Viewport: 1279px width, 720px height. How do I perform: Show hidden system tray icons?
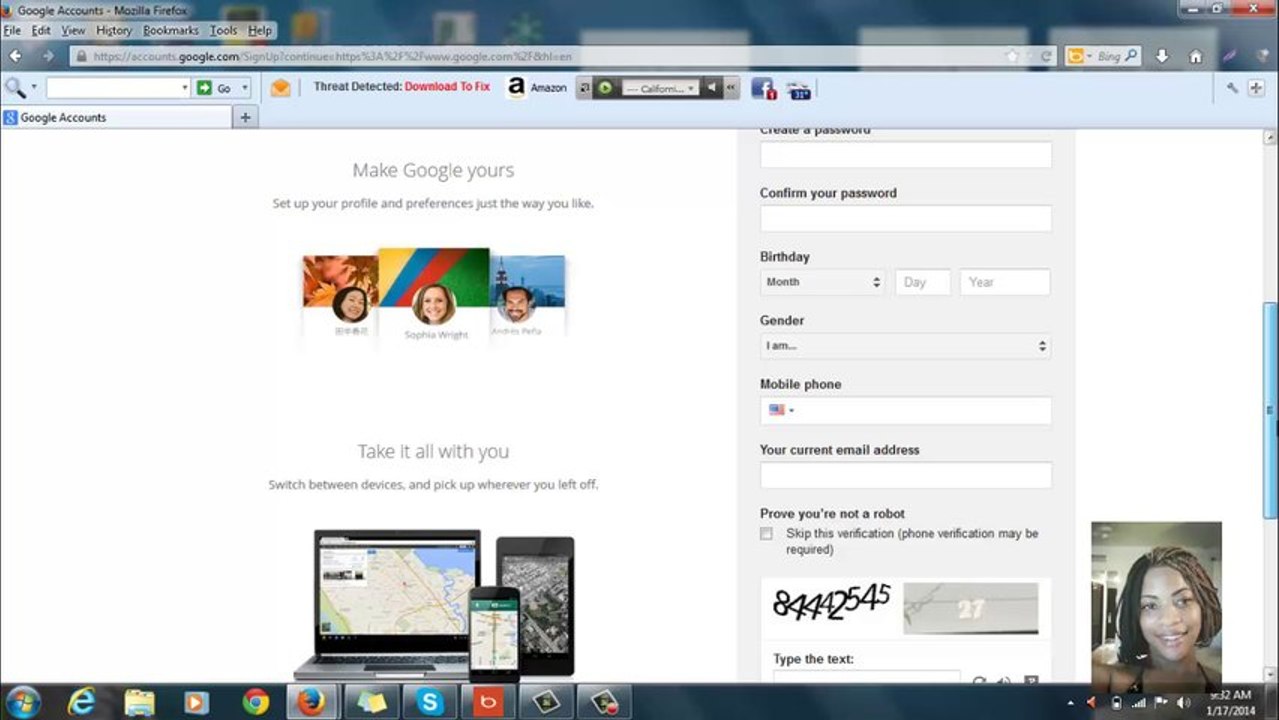coord(1072,703)
